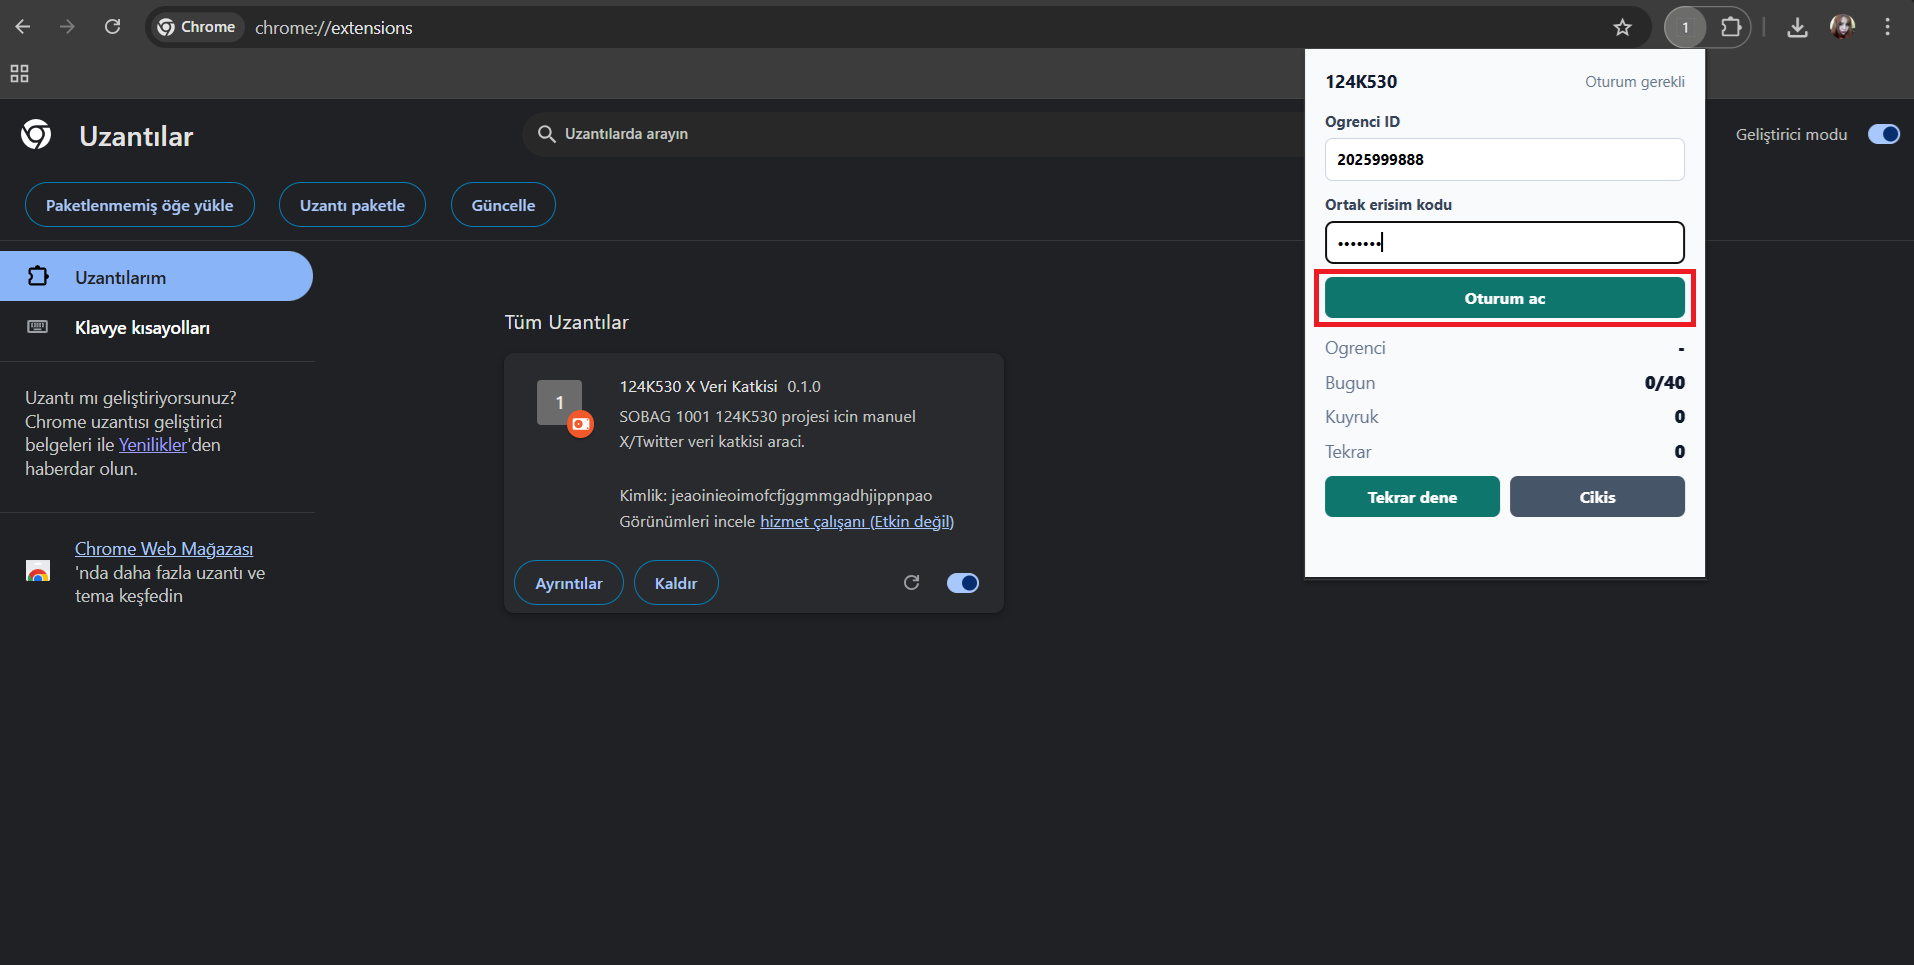This screenshot has height=965, width=1914.
Task: Reload the page with the refresh icon
Action: click(113, 27)
